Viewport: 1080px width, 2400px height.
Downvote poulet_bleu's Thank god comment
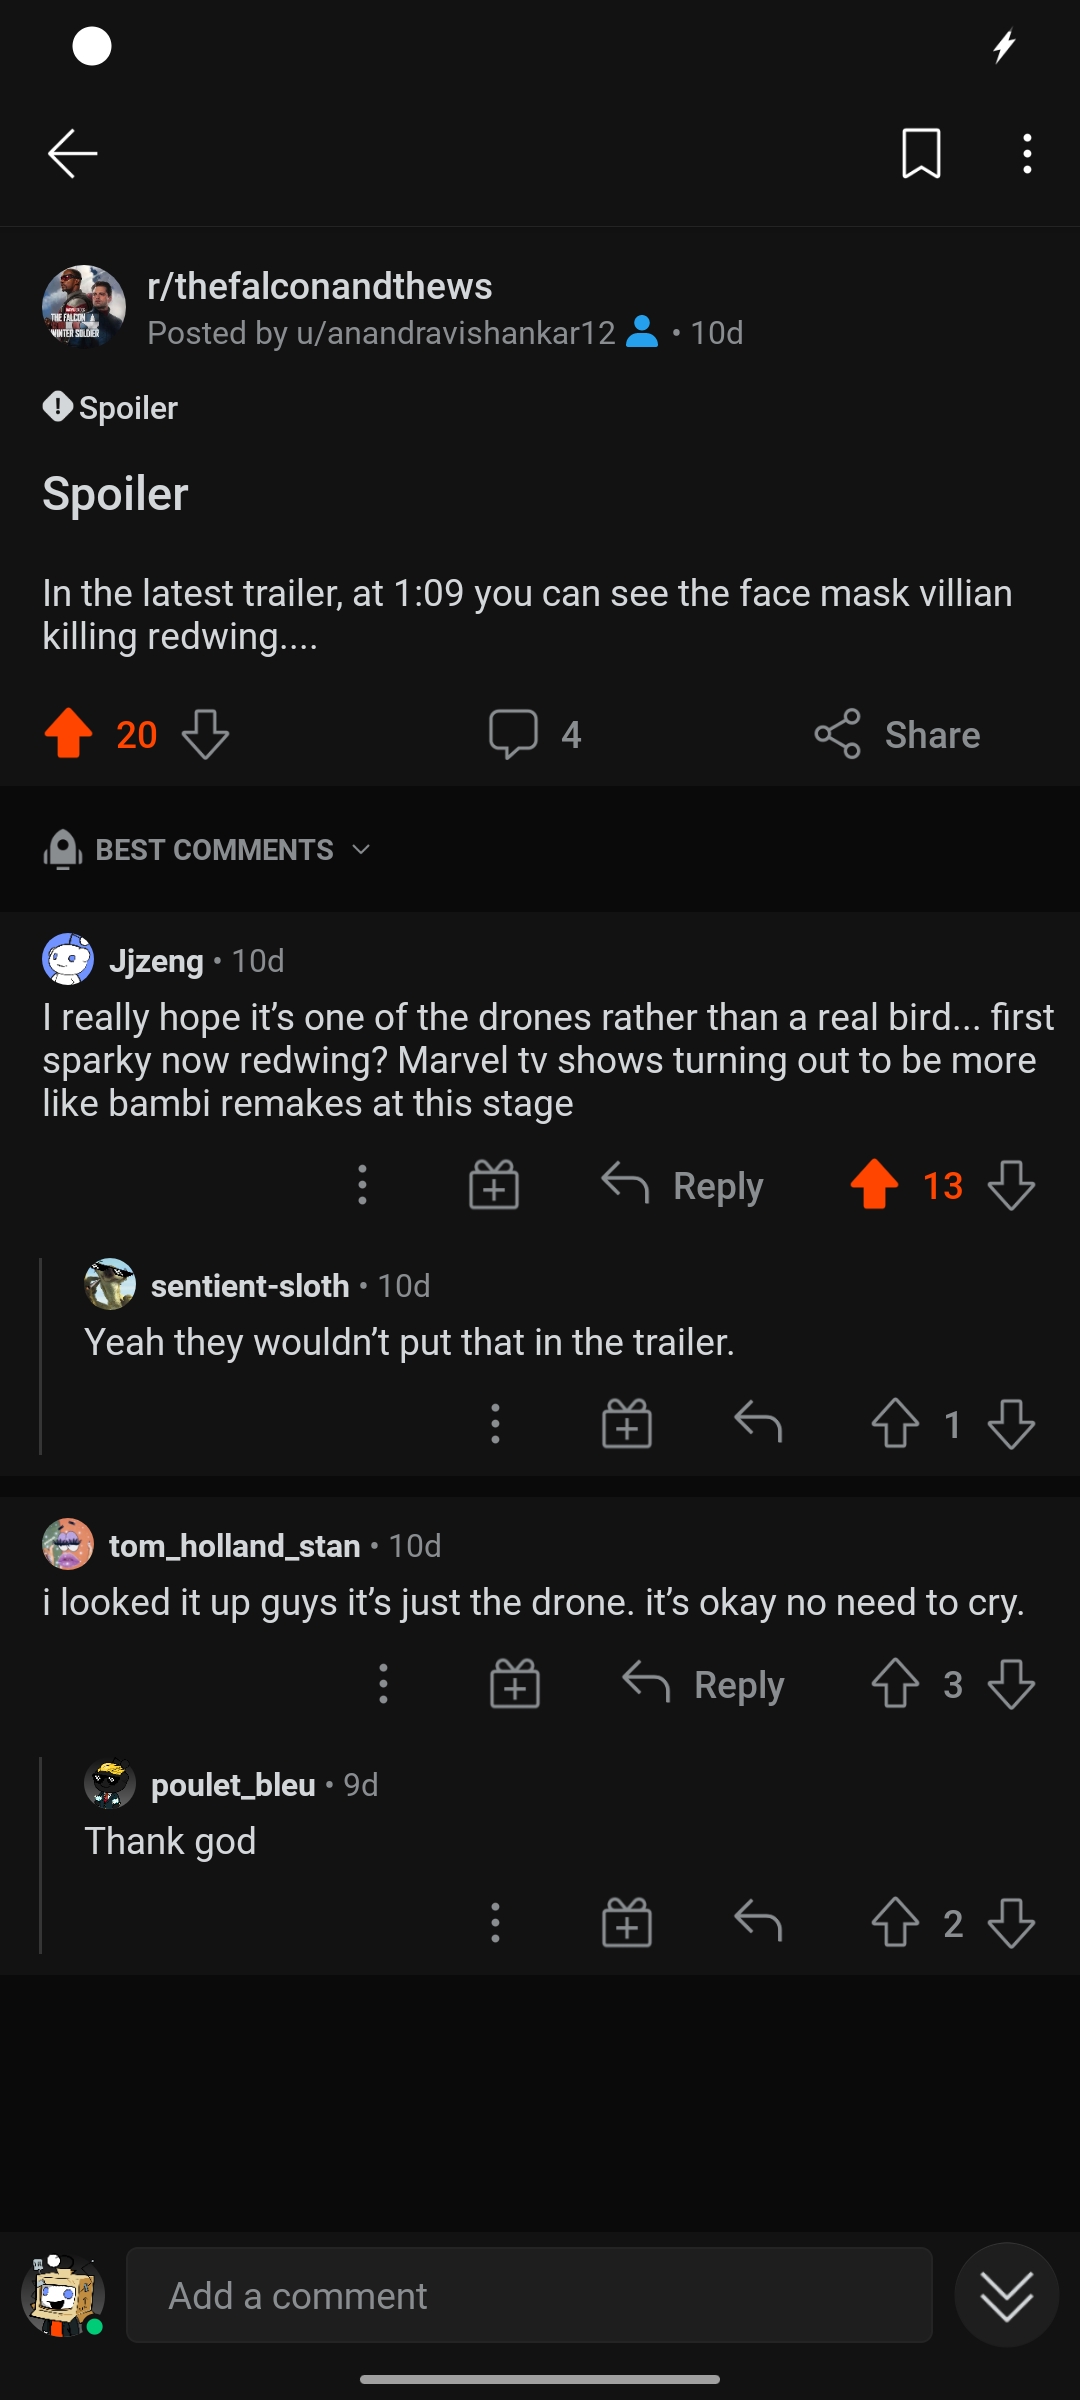[x=1011, y=1922]
